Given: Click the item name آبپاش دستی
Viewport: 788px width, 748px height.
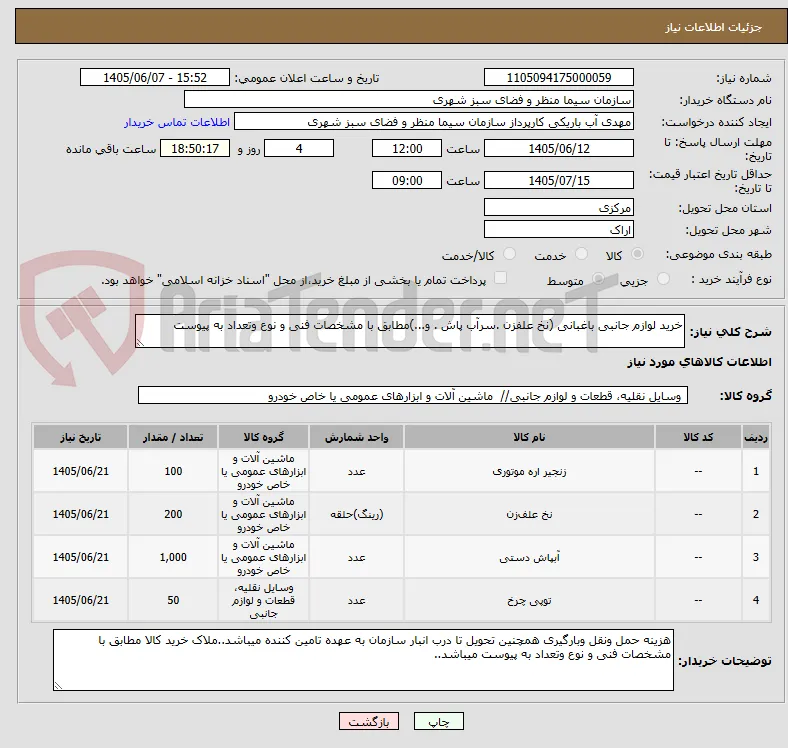Looking at the screenshot, I should [x=529, y=557].
